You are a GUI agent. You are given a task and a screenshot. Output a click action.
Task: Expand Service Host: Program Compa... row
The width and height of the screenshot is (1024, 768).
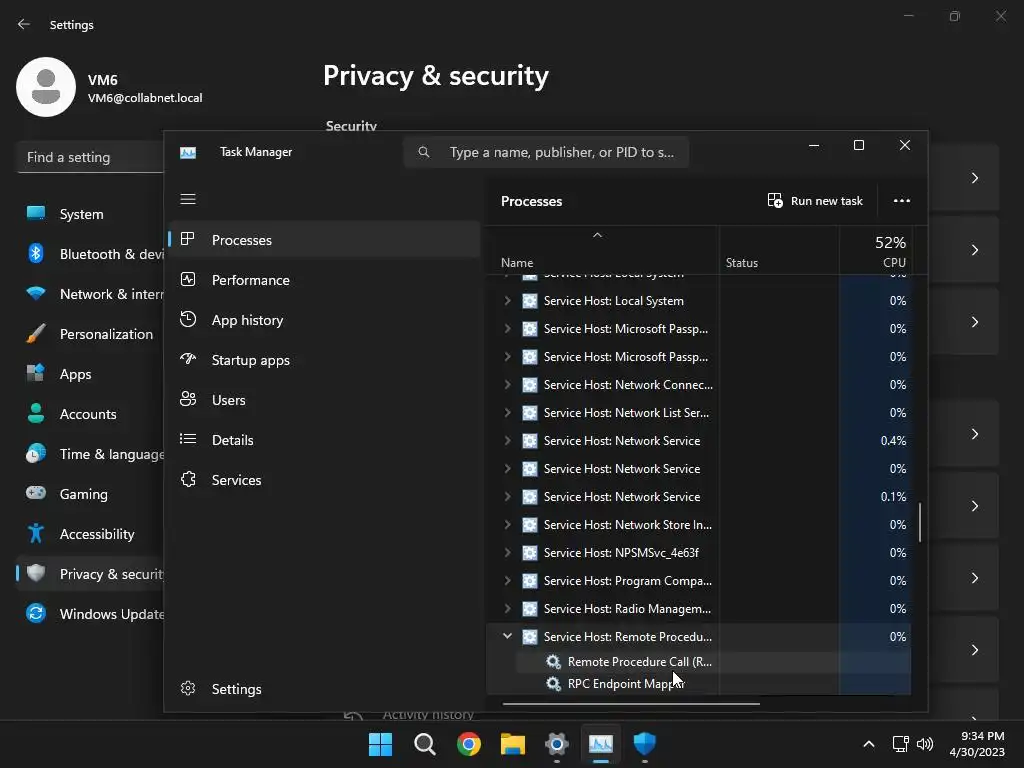tap(507, 581)
